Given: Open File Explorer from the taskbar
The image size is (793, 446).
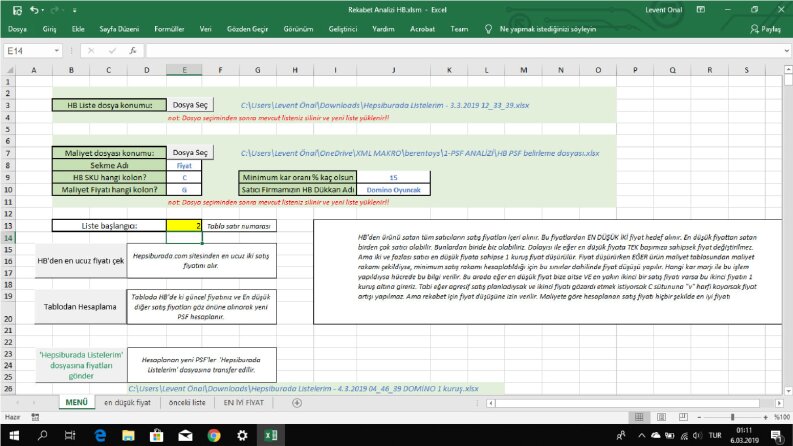Looking at the screenshot, I should pos(128,435).
